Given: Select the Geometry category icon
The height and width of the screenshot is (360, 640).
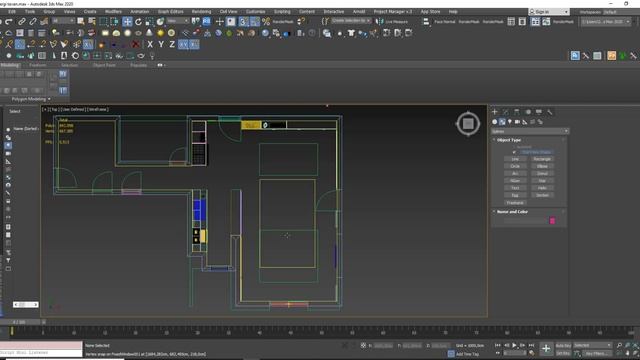Looking at the screenshot, I should [x=495, y=122].
